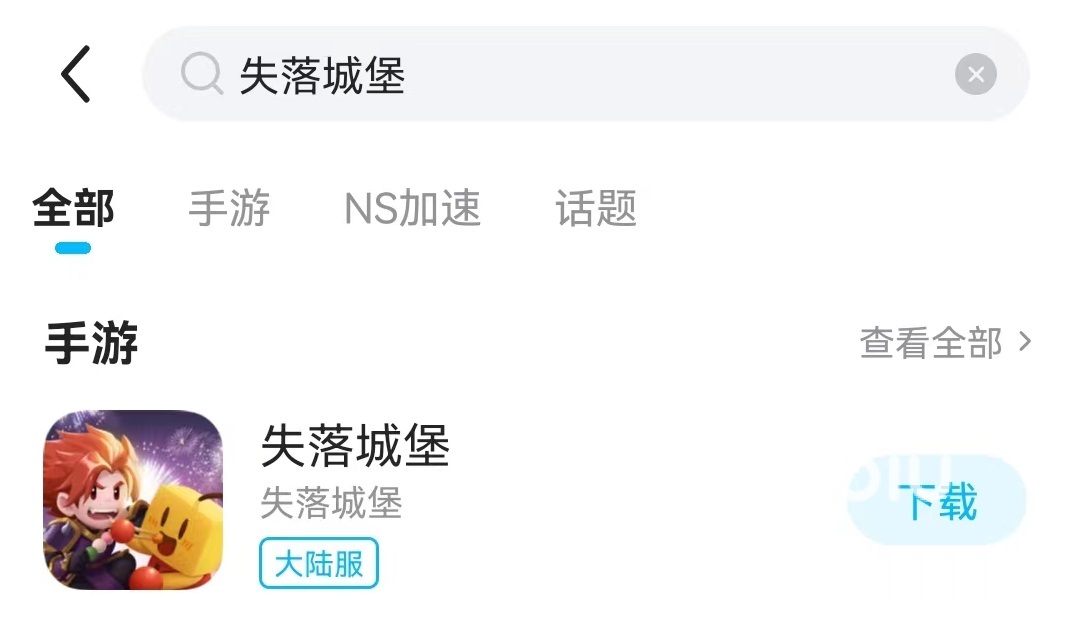Click the gray 失落城堡 subtitle text
This screenshot has height=621, width=1075.
331,504
